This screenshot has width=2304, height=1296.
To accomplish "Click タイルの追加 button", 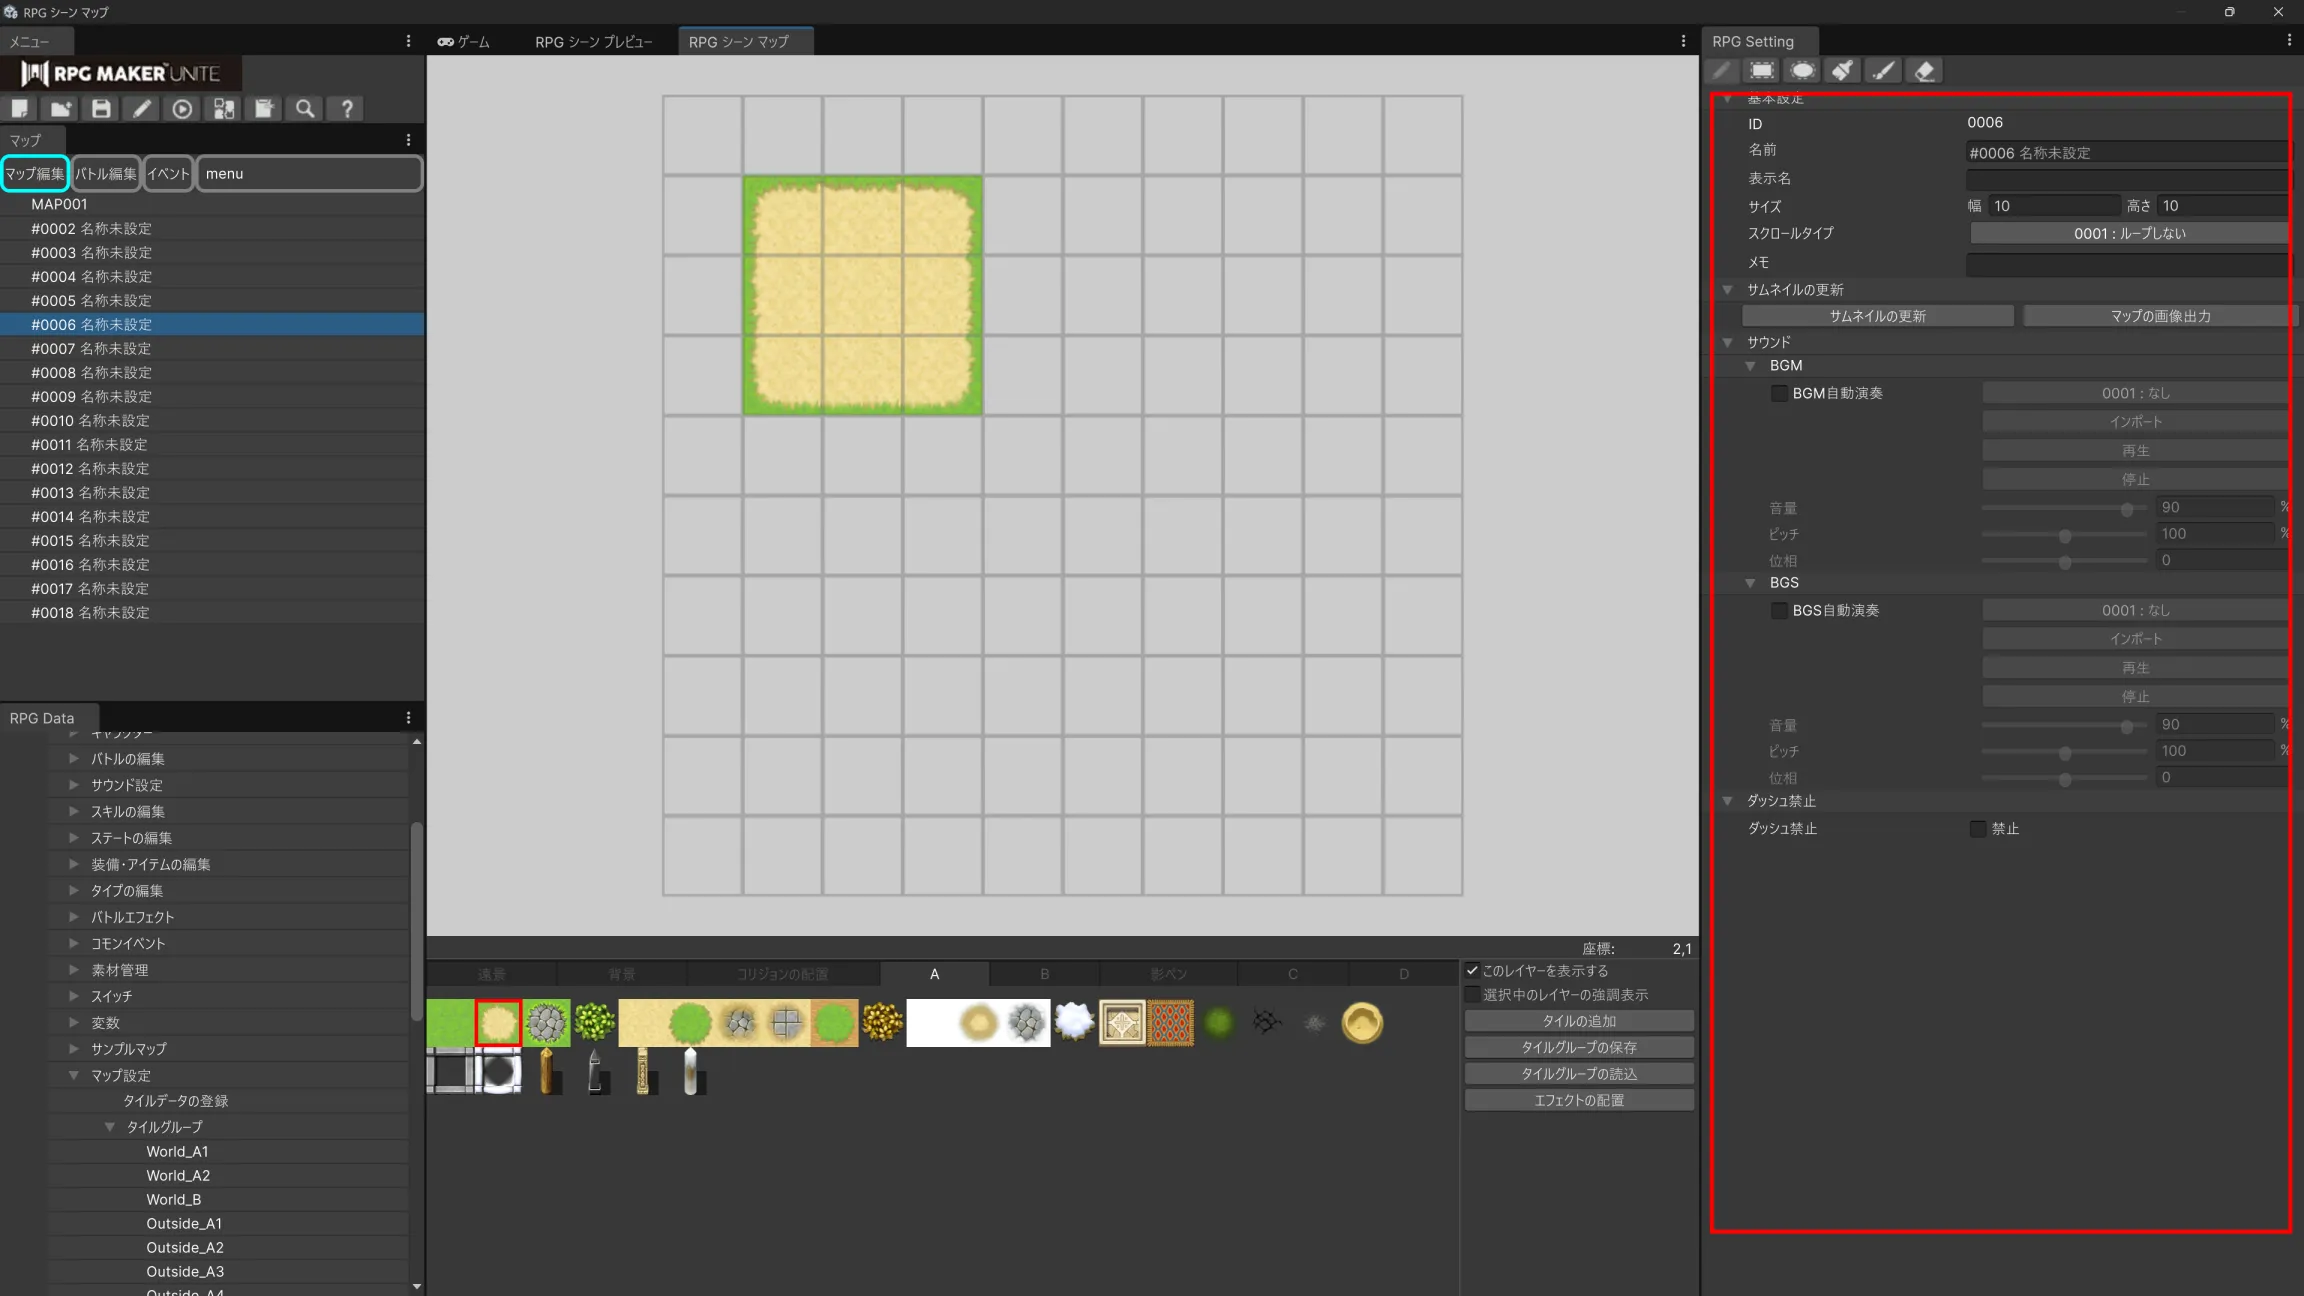I will click(x=1578, y=1021).
